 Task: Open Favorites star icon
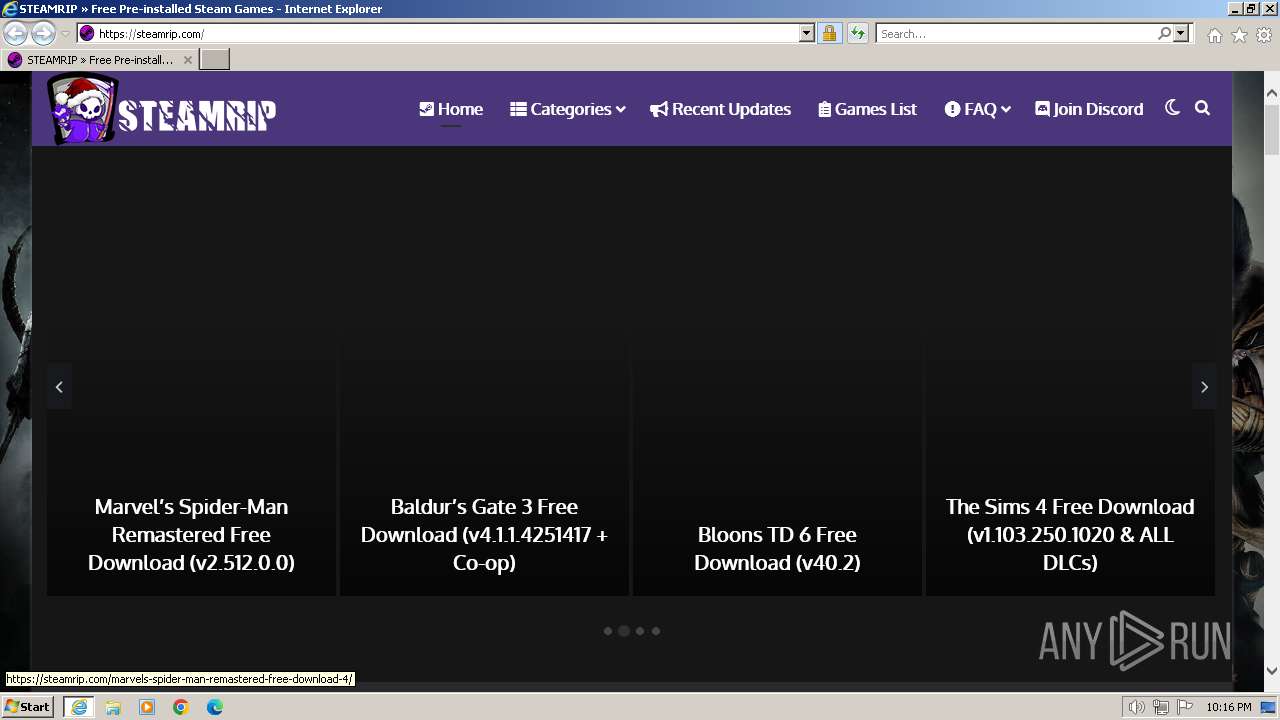pyautogui.click(x=1239, y=35)
